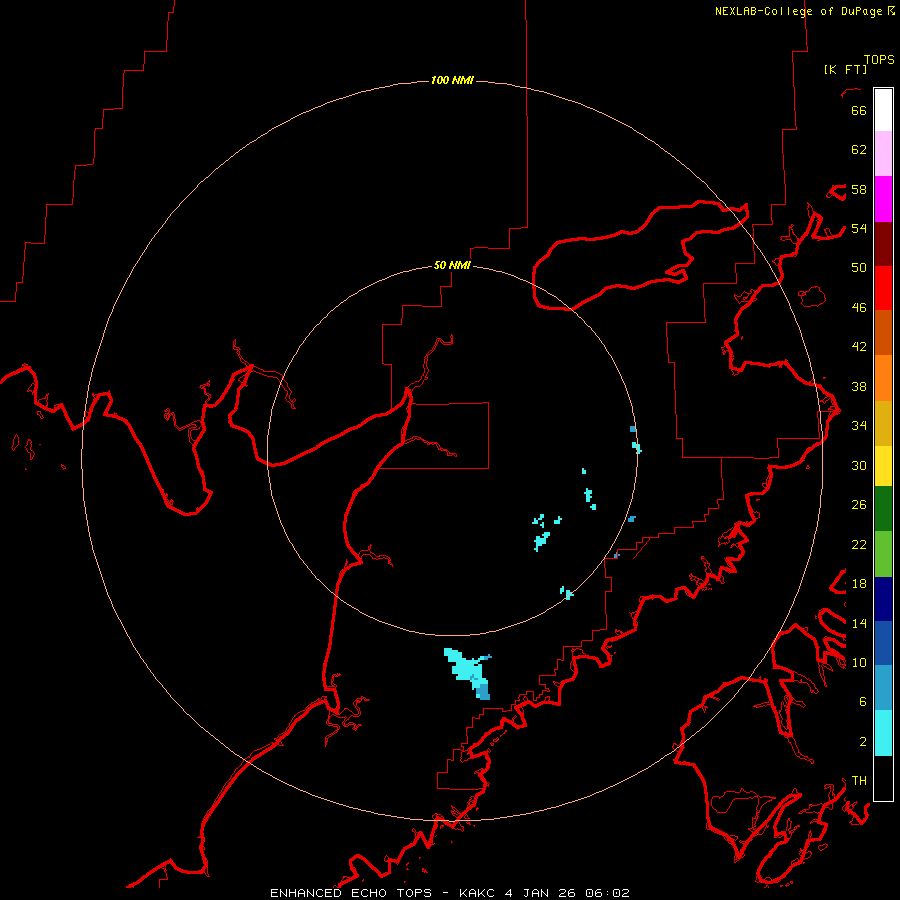900x900 pixels.
Task: Click the teal-blue 10 K FT legend swatch
Action: [883, 688]
